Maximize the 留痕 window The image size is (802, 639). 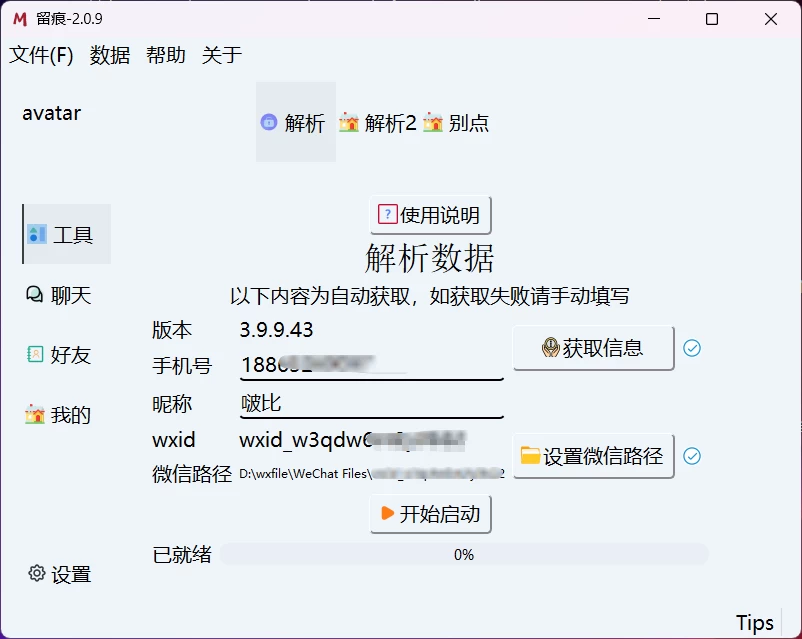pyautogui.click(x=712, y=19)
